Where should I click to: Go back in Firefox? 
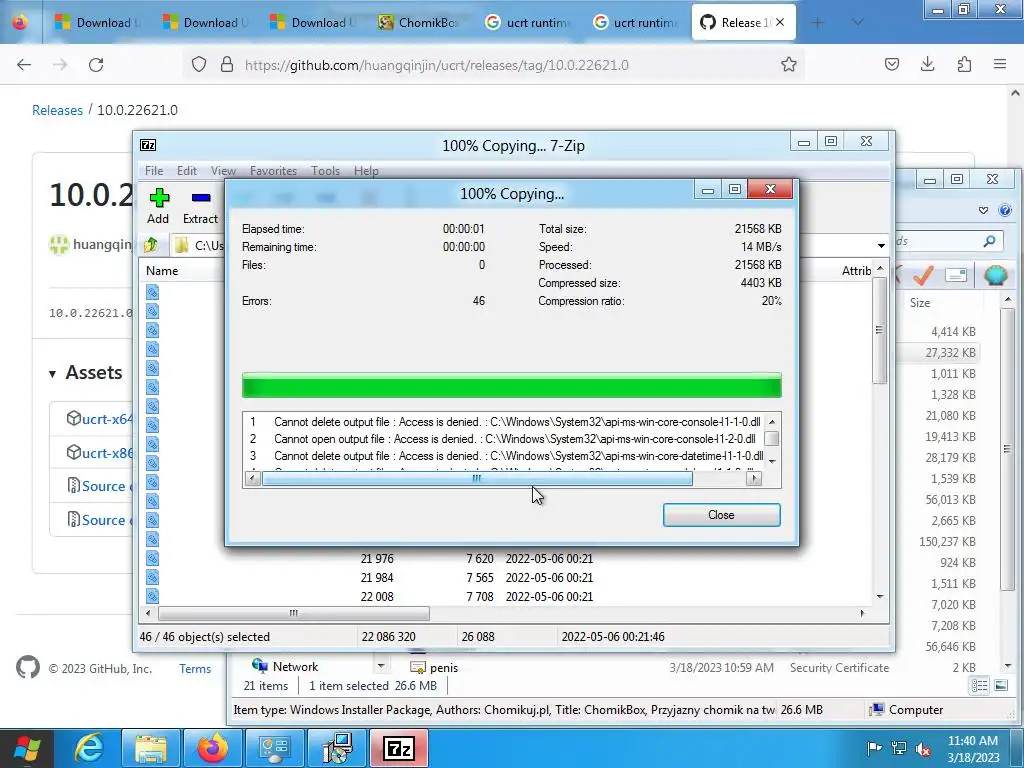click(24, 65)
